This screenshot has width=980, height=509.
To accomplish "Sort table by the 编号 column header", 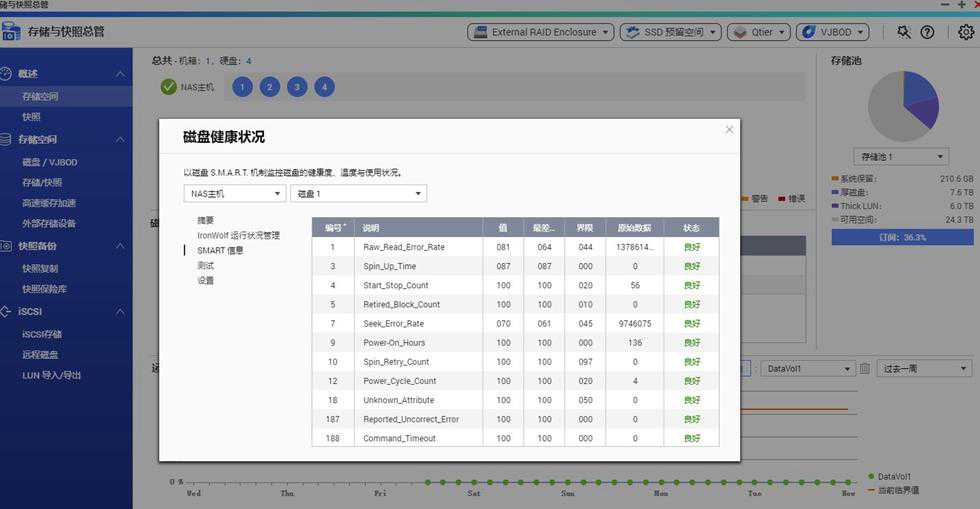I will point(332,228).
